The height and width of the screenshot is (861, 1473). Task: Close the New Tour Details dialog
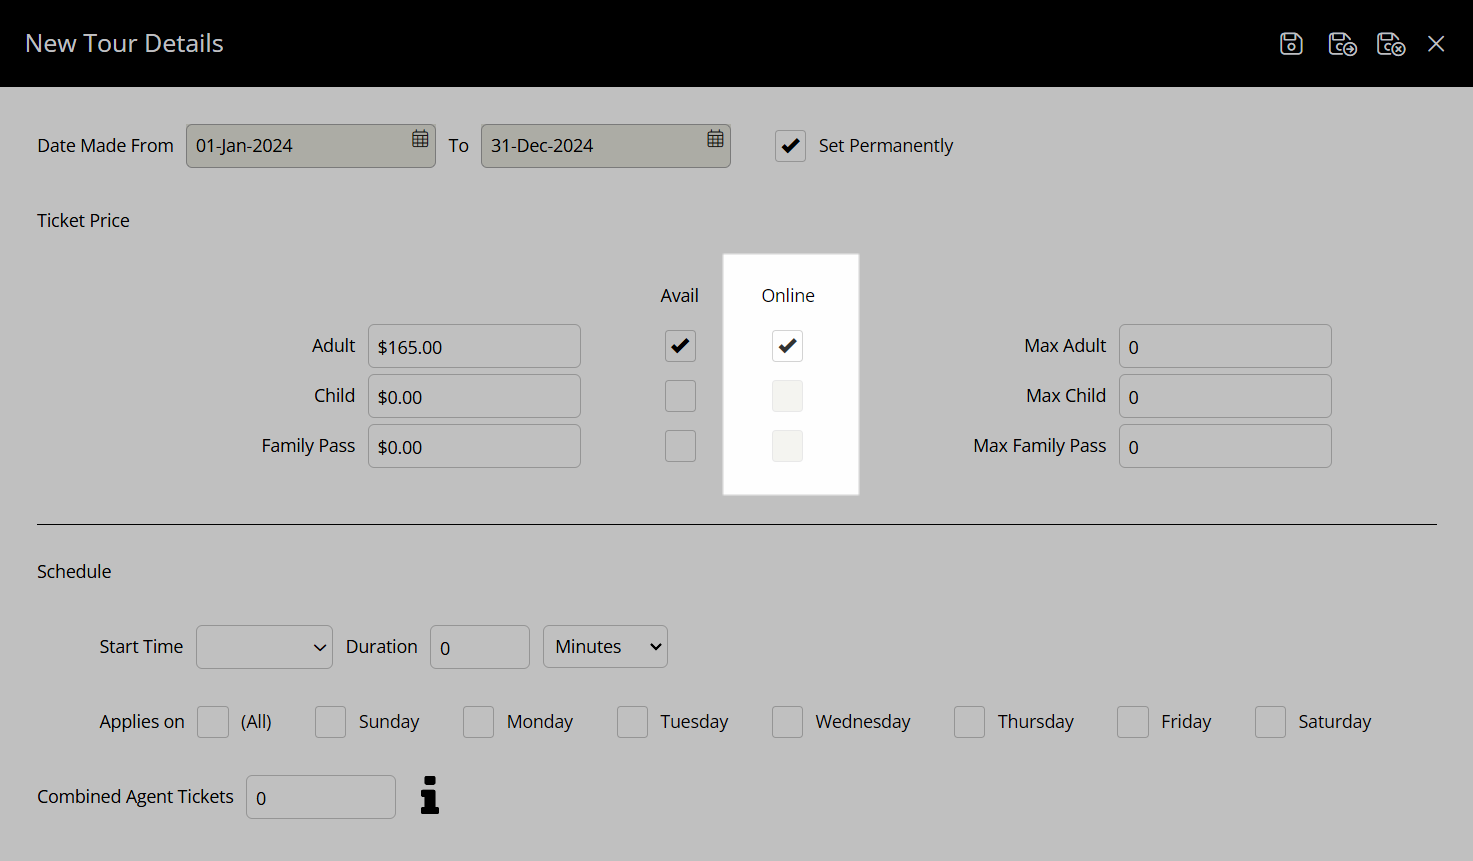tap(1436, 44)
